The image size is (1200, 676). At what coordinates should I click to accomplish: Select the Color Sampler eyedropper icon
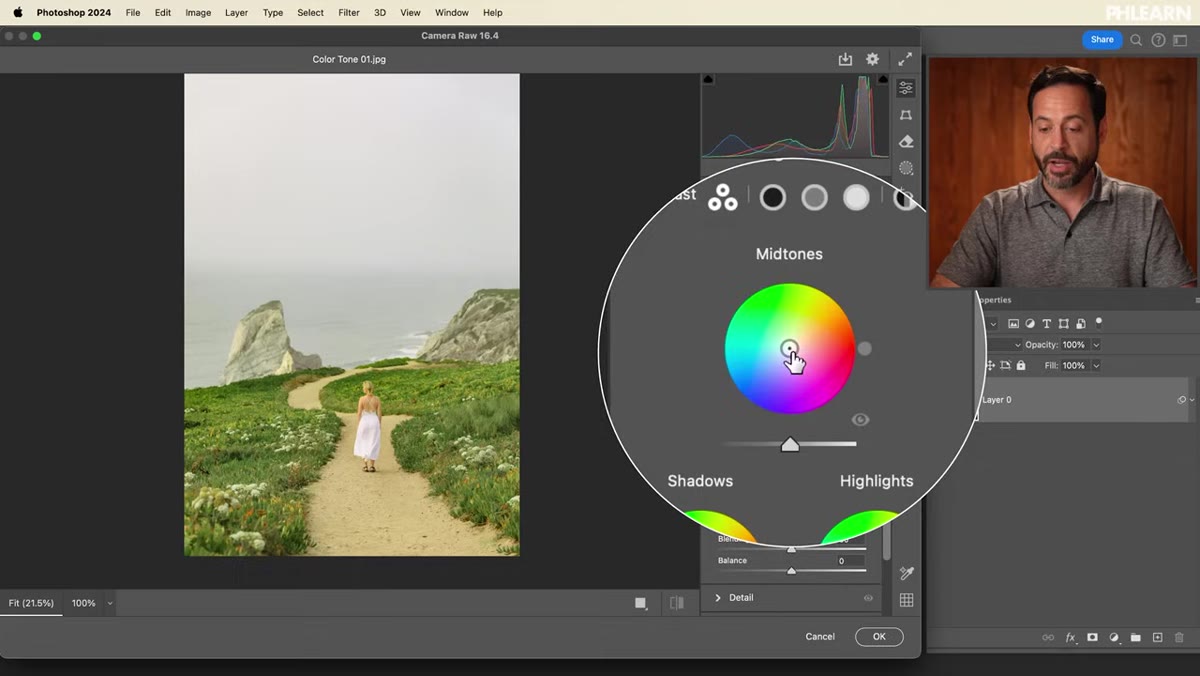coord(906,573)
